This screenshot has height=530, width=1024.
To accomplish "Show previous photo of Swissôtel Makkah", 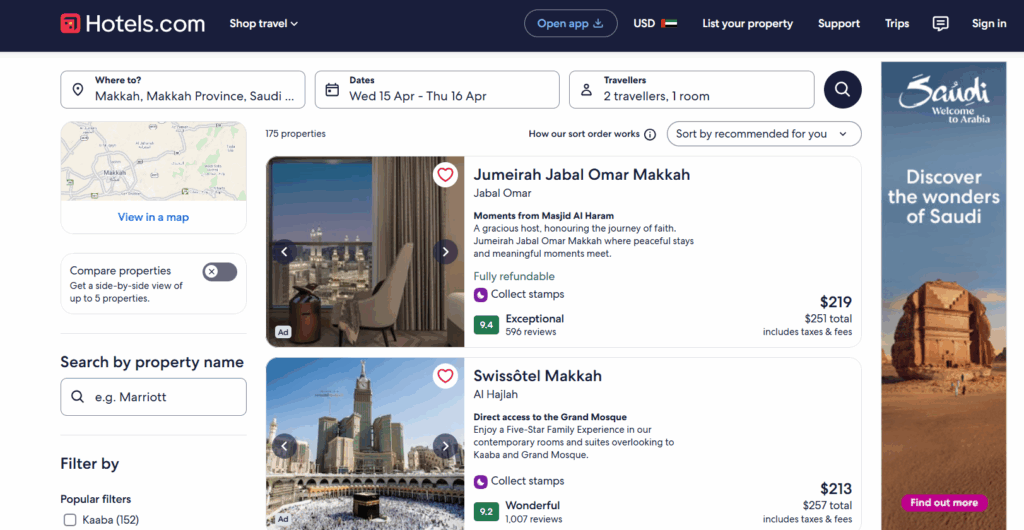I will point(285,446).
